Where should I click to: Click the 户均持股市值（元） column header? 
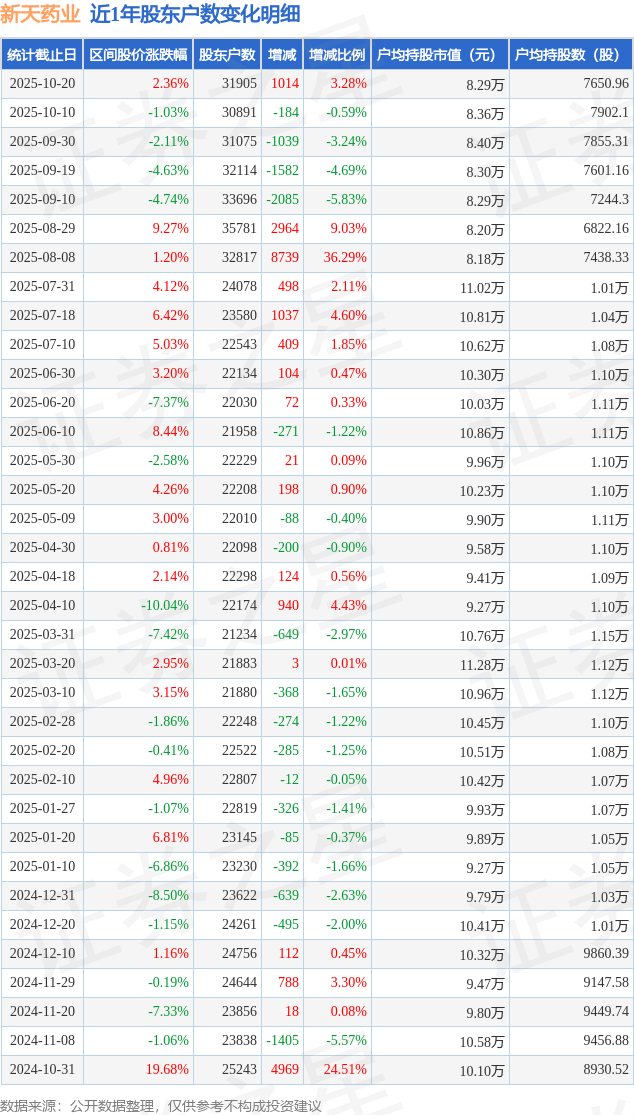(440, 55)
